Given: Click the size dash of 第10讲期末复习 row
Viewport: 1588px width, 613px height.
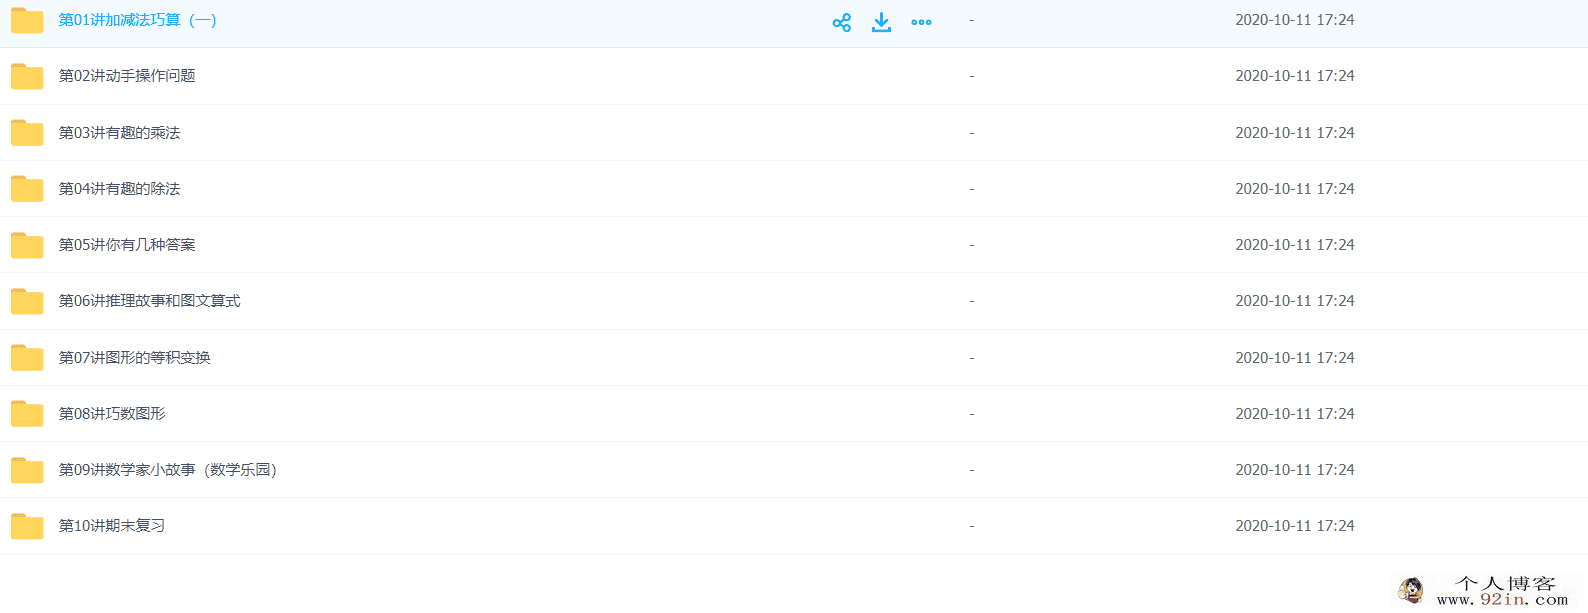Looking at the screenshot, I should click(971, 526).
